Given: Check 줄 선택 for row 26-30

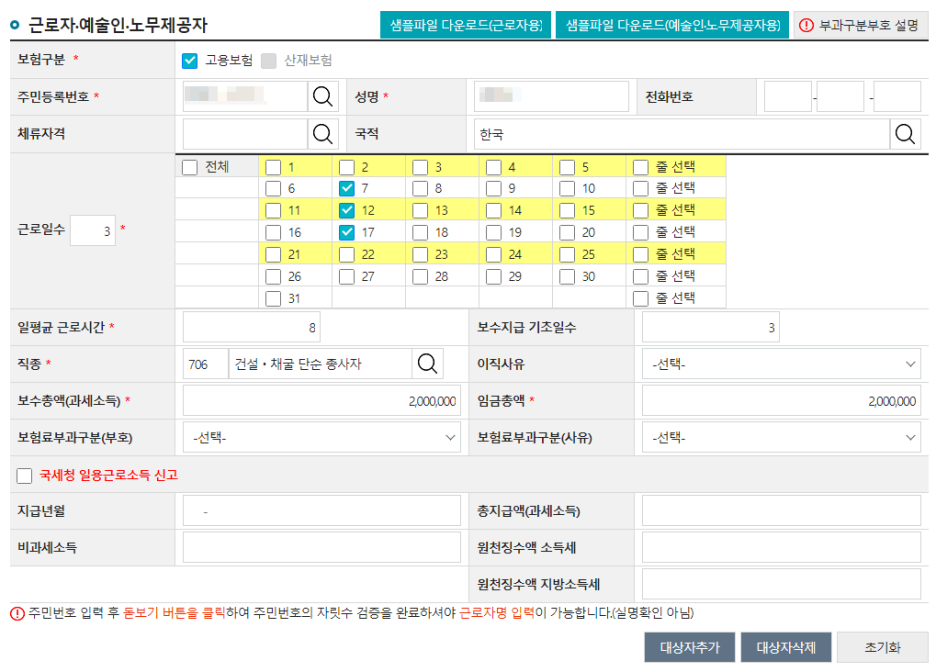Looking at the screenshot, I should [641, 277].
